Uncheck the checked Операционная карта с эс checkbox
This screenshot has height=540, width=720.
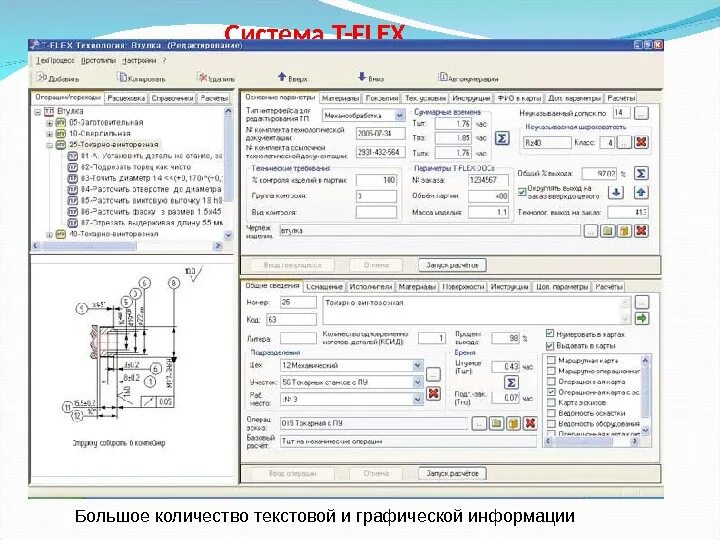pyautogui.click(x=551, y=392)
